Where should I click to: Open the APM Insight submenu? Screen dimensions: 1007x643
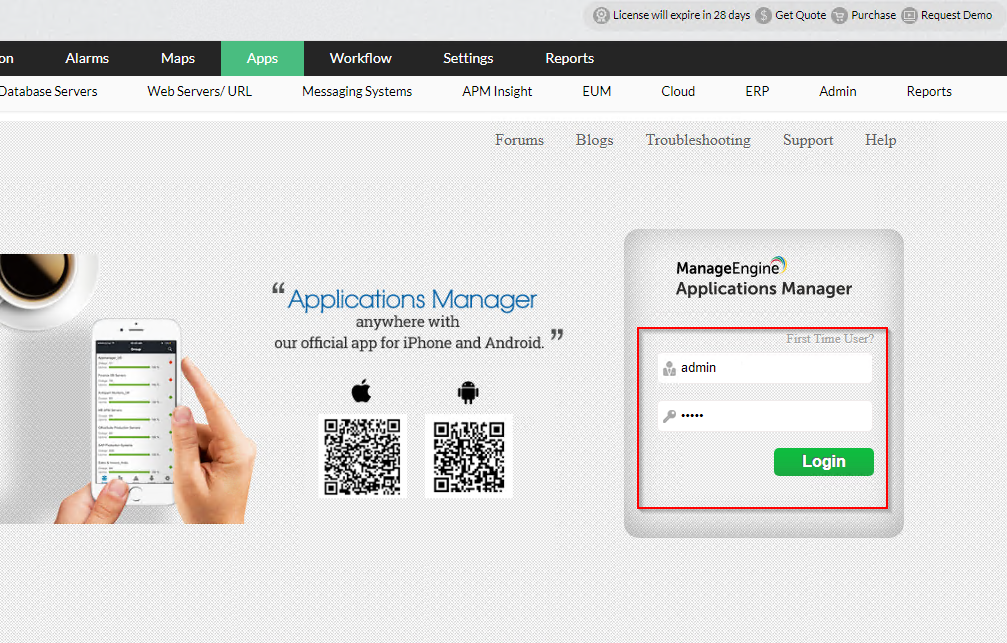coord(497,92)
